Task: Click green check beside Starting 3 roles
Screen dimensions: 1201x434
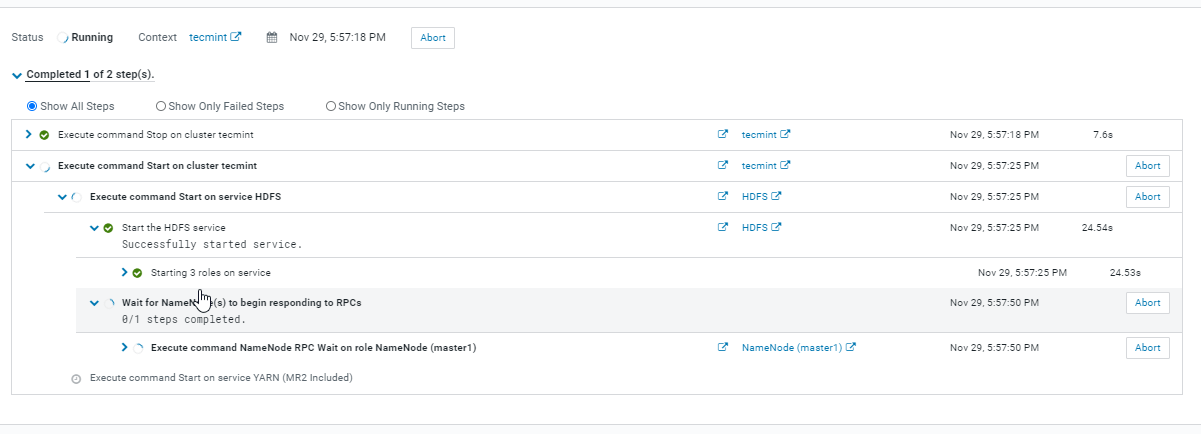Action: pos(137,272)
